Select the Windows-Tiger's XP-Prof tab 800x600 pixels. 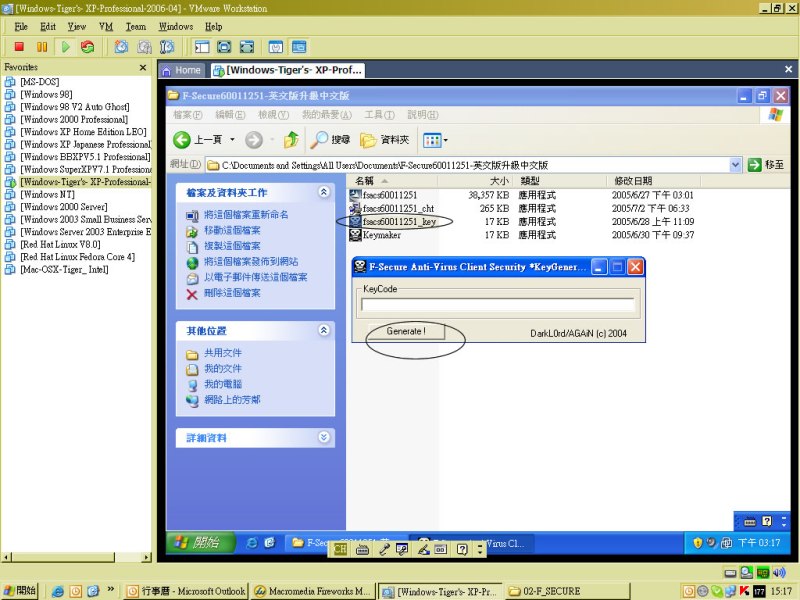pyautogui.click(x=288, y=70)
